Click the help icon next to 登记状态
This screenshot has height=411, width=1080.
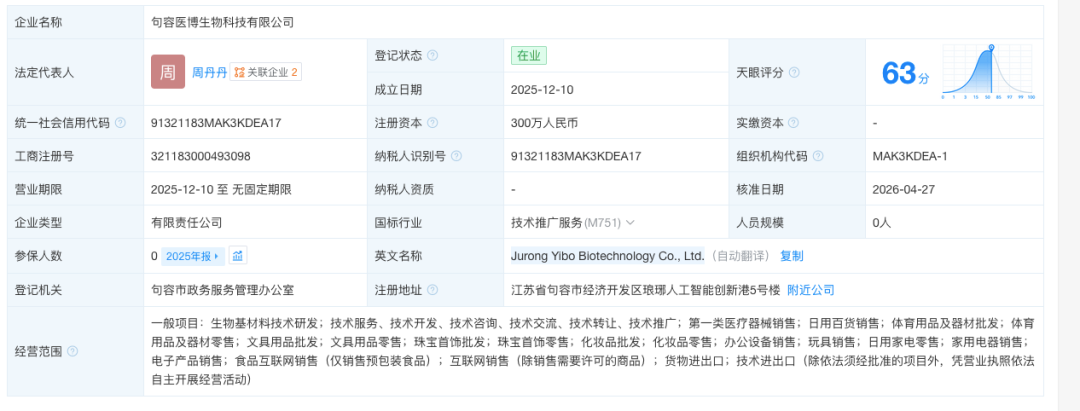(x=433, y=56)
